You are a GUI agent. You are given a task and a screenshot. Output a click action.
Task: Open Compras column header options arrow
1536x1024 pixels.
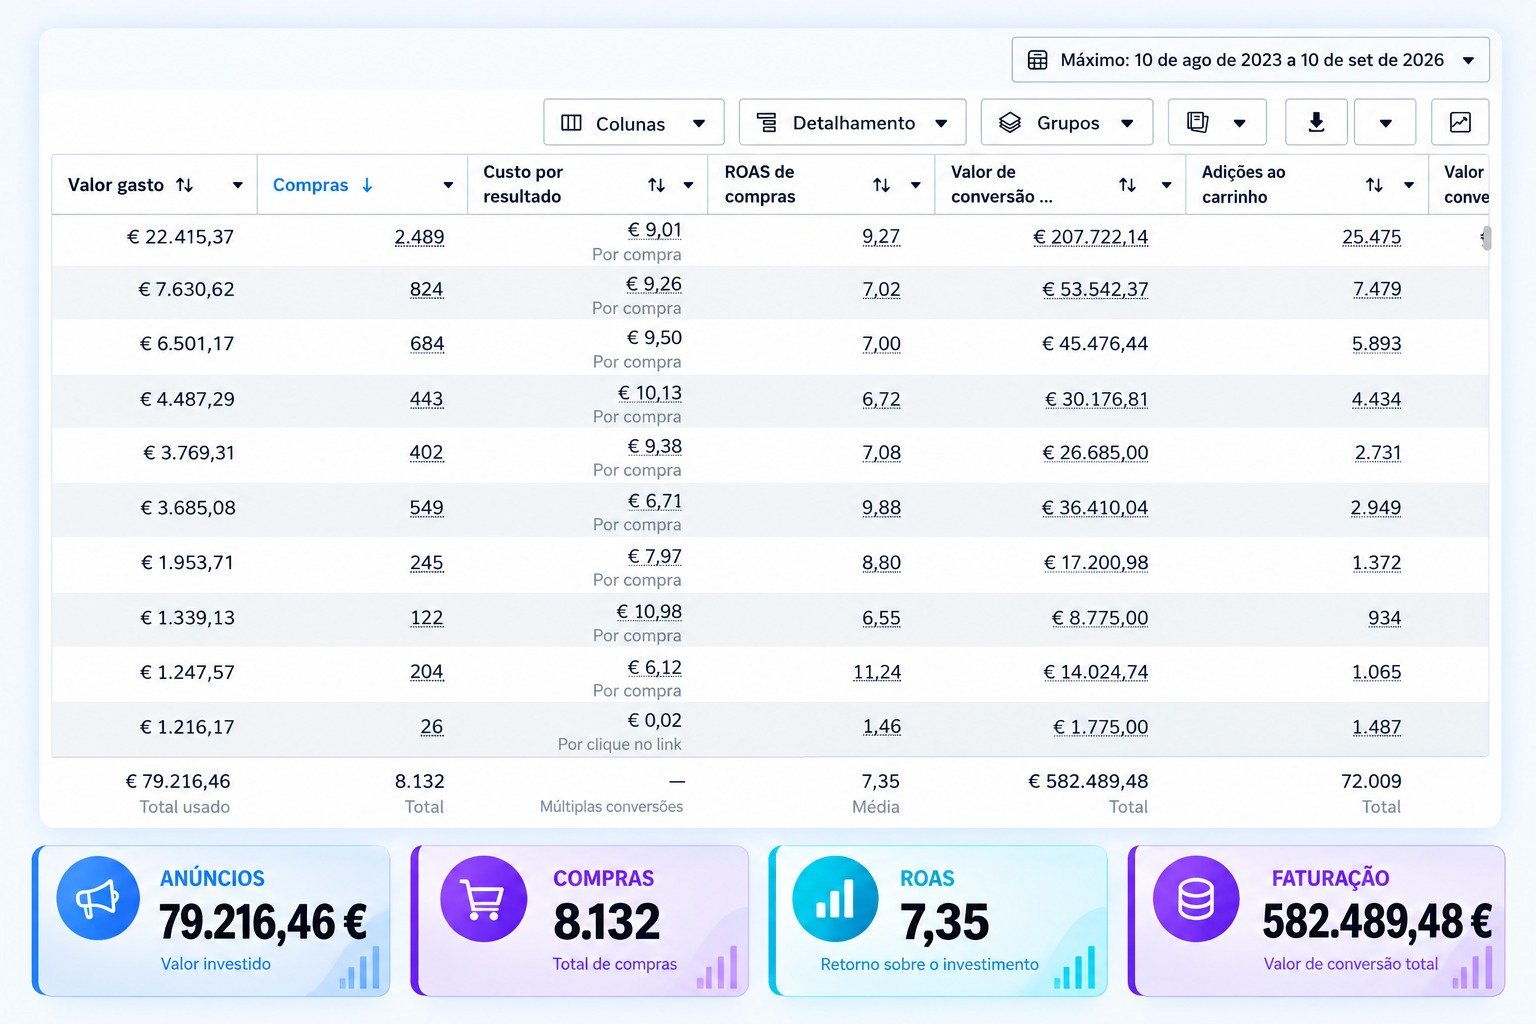[x=448, y=185]
